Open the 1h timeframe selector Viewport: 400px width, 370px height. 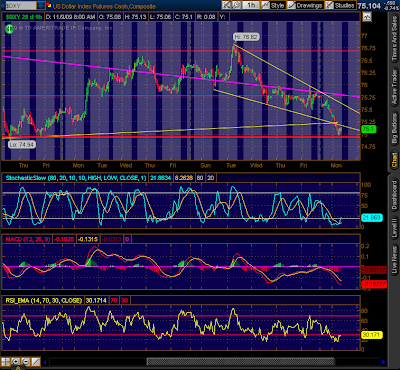[x=251, y=5]
